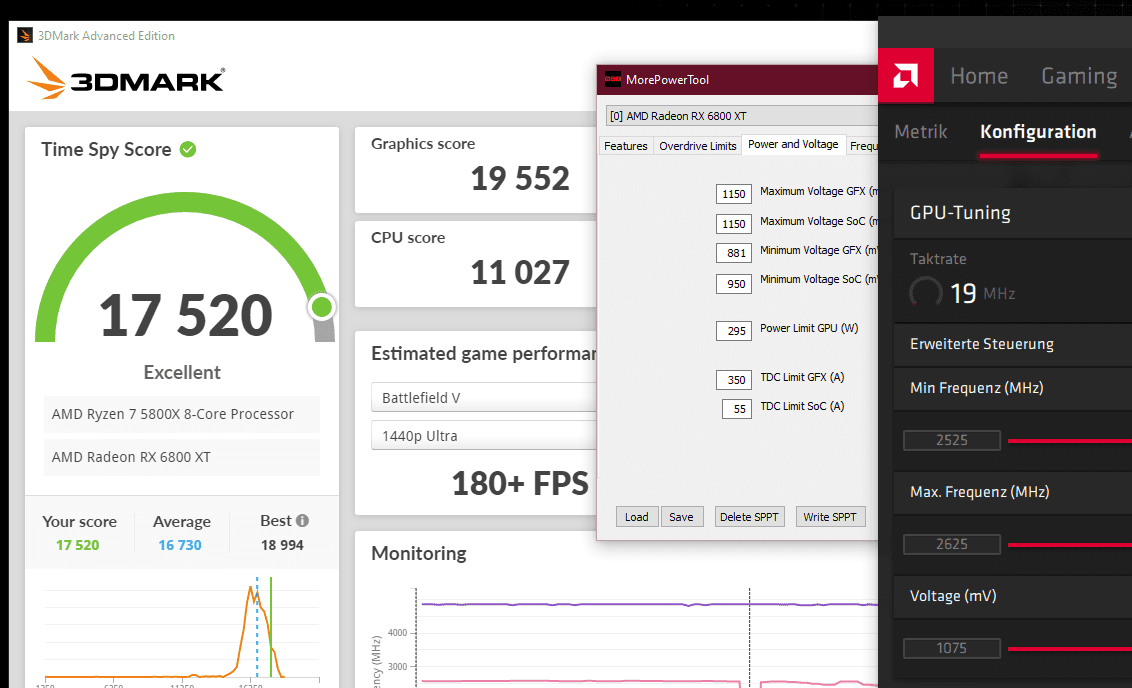Click the TDC Limit SoC field showing 55

pos(736,409)
